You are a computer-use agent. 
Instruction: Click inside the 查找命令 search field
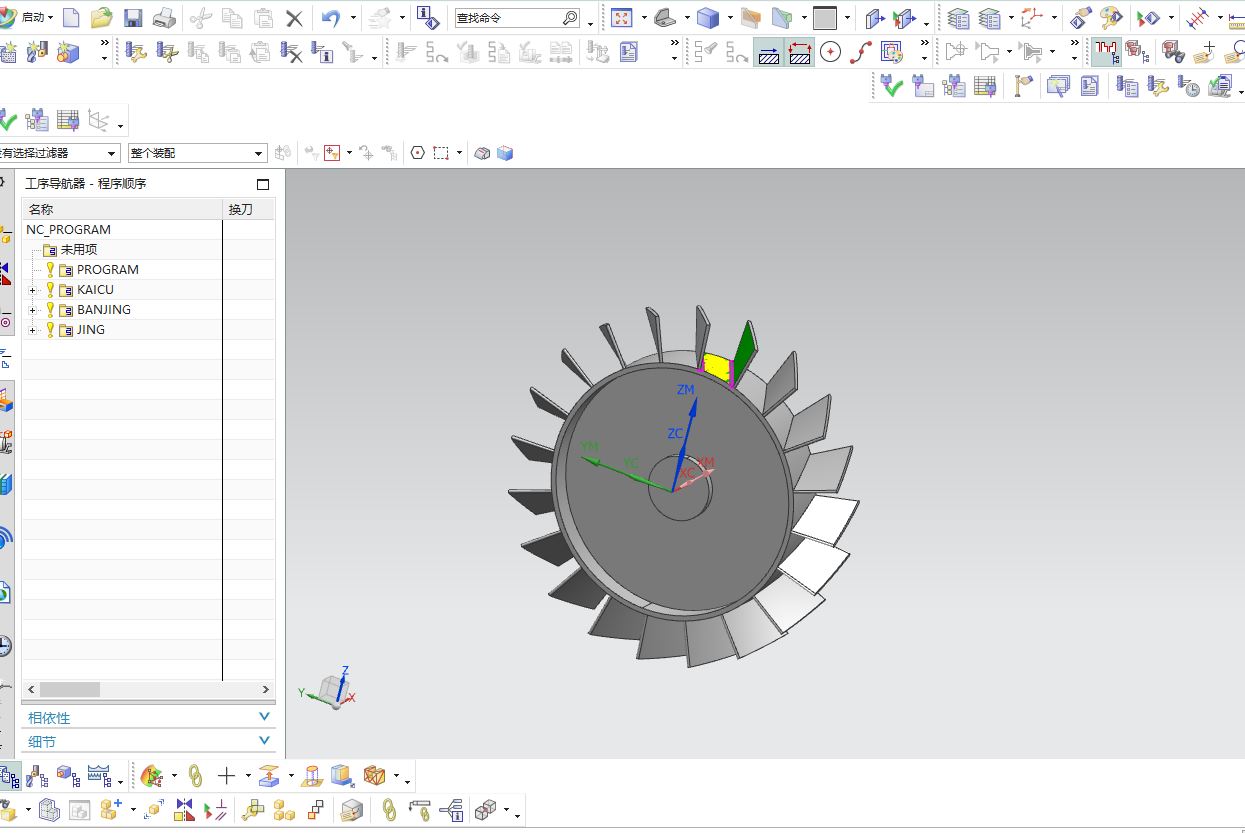point(507,18)
